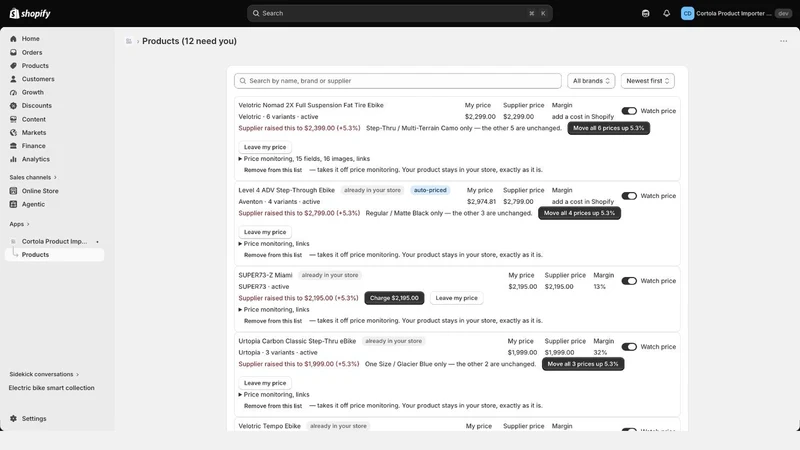The width and height of the screenshot is (800, 450).
Task: Open the Newest first sort dropdown
Action: (647, 81)
